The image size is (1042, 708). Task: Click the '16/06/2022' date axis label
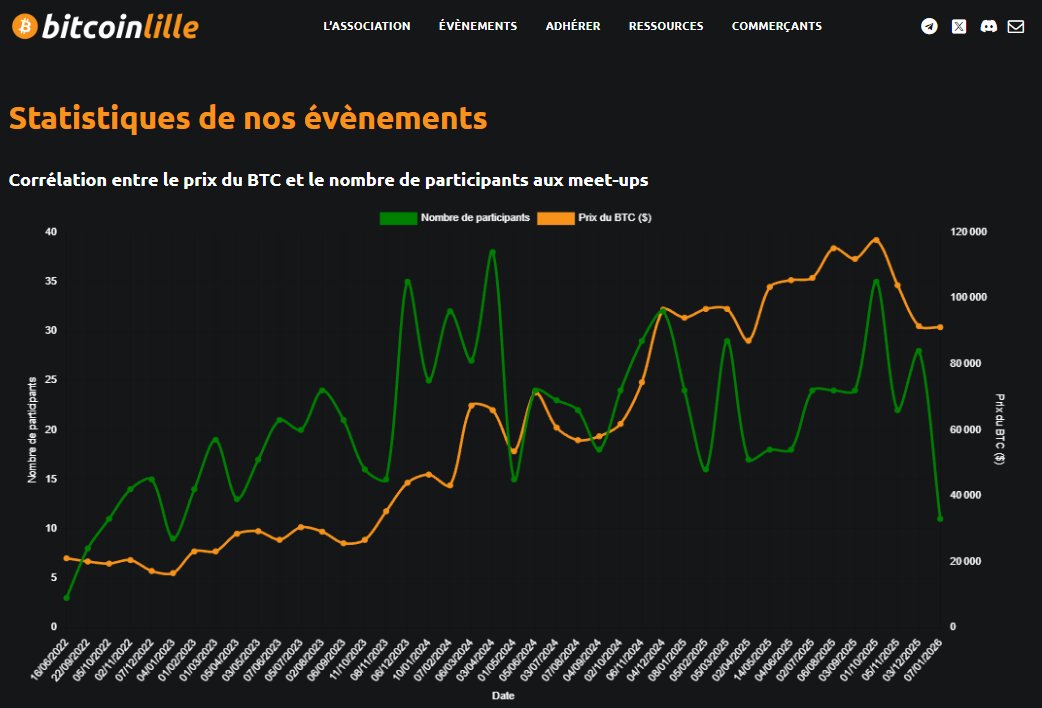[x=50, y=659]
